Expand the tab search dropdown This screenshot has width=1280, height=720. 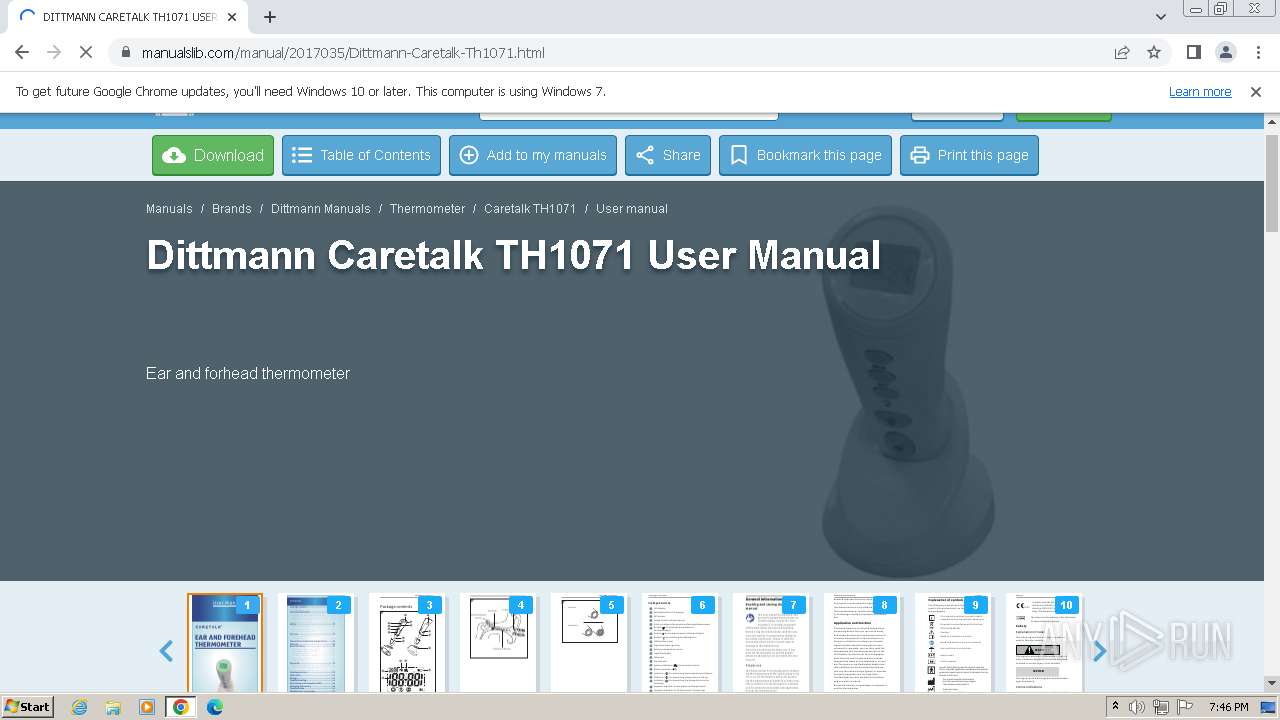(1160, 17)
